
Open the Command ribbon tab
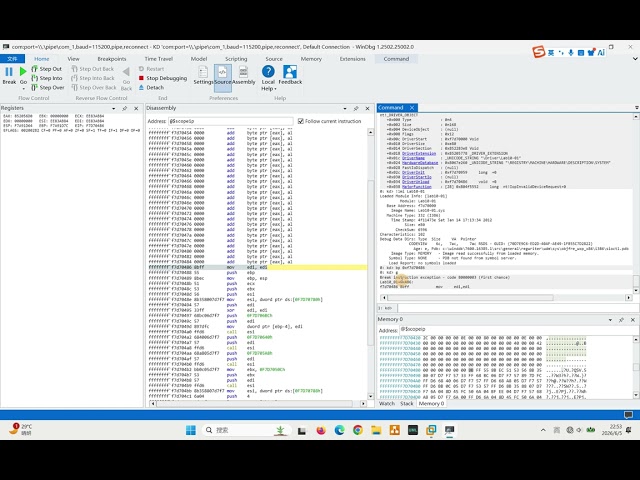396,59
